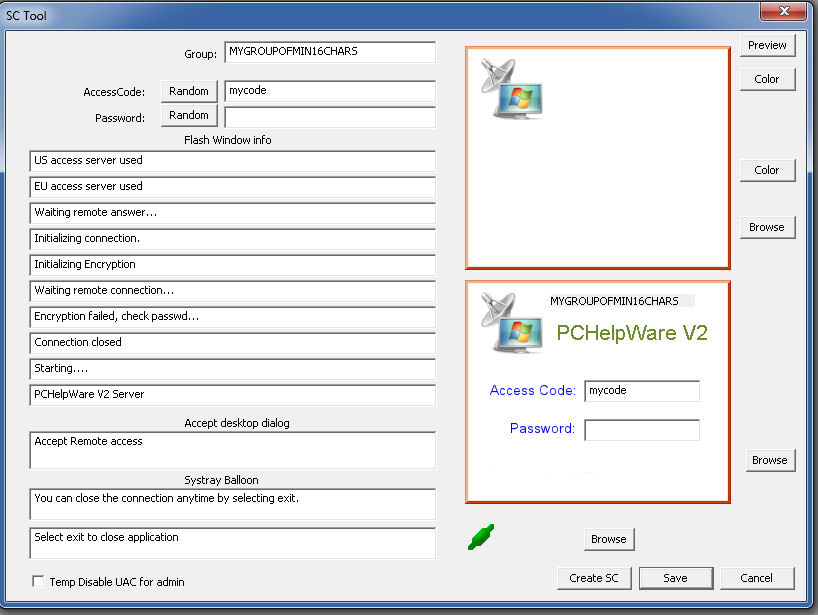The image size is (818, 615).
Task: Click the empty Password field next to Random
Action: click(x=330, y=117)
